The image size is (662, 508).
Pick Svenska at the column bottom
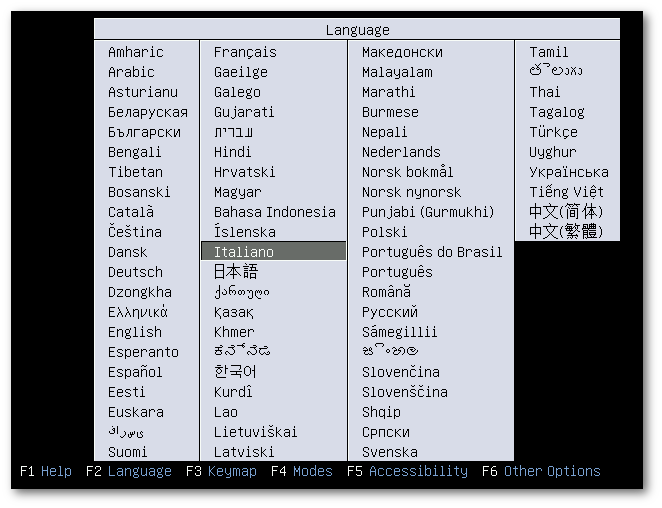tap(390, 452)
